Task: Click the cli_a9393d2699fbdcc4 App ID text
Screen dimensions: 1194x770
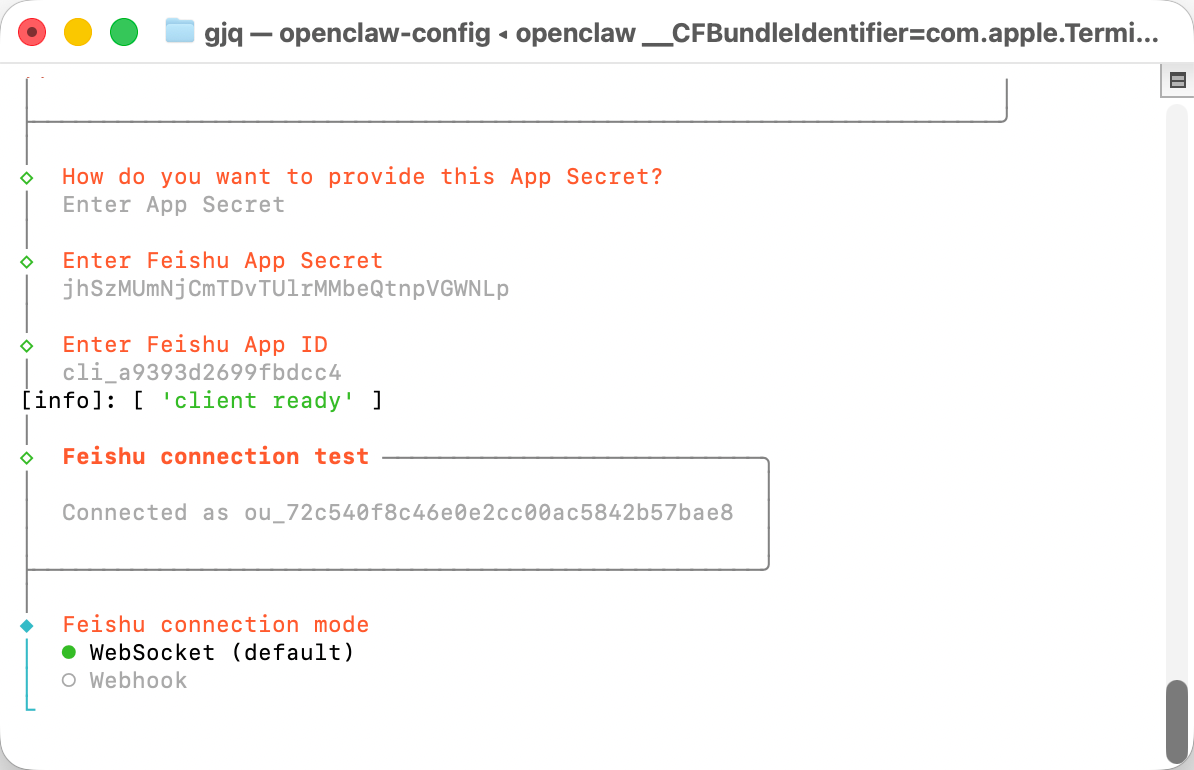Action: pyautogui.click(x=201, y=373)
